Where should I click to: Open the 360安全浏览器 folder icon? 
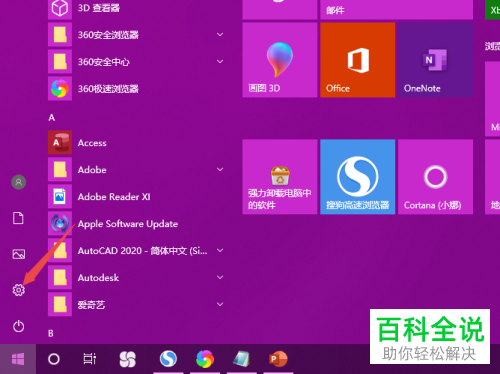[60, 35]
